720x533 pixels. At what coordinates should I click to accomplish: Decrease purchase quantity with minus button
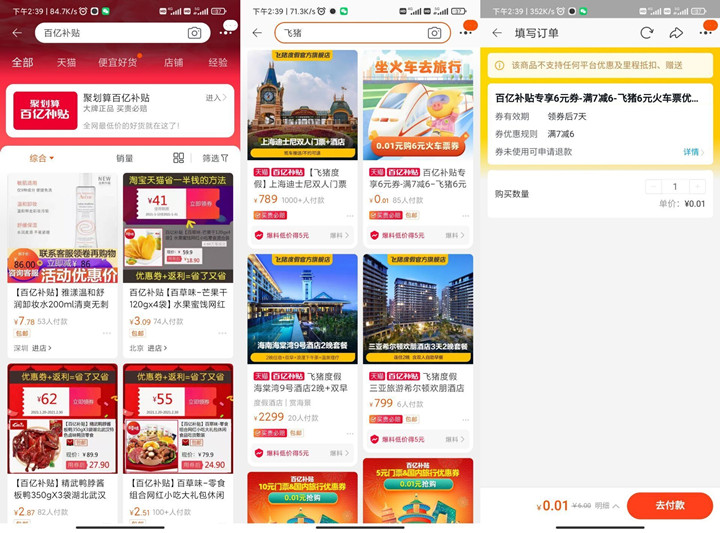pyautogui.click(x=653, y=186)
